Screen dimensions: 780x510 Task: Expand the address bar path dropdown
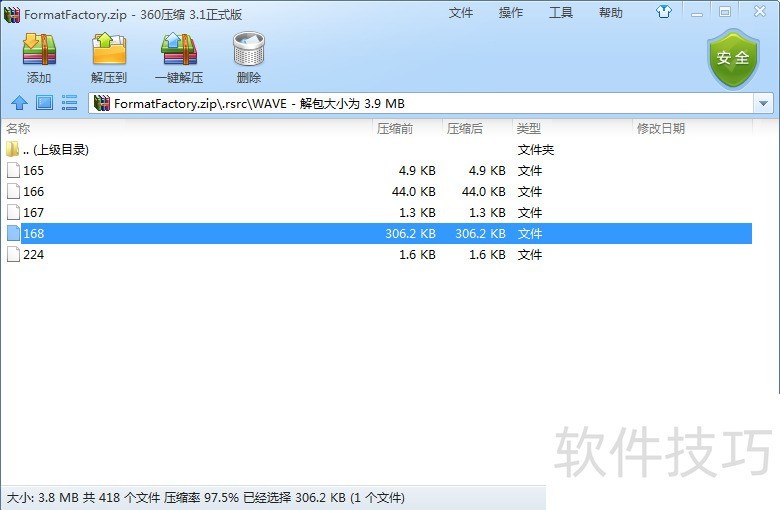[764, 103]
